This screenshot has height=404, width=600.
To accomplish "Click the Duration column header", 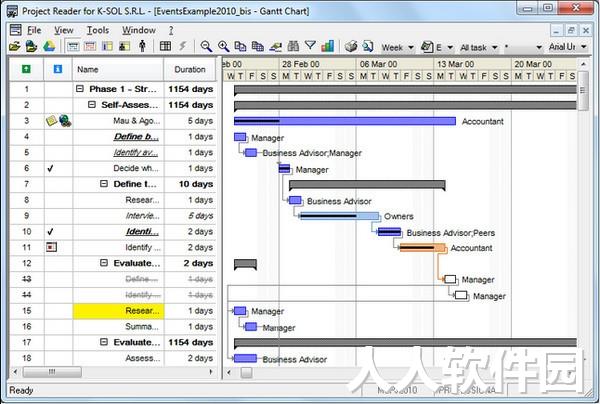I will 190,69.
